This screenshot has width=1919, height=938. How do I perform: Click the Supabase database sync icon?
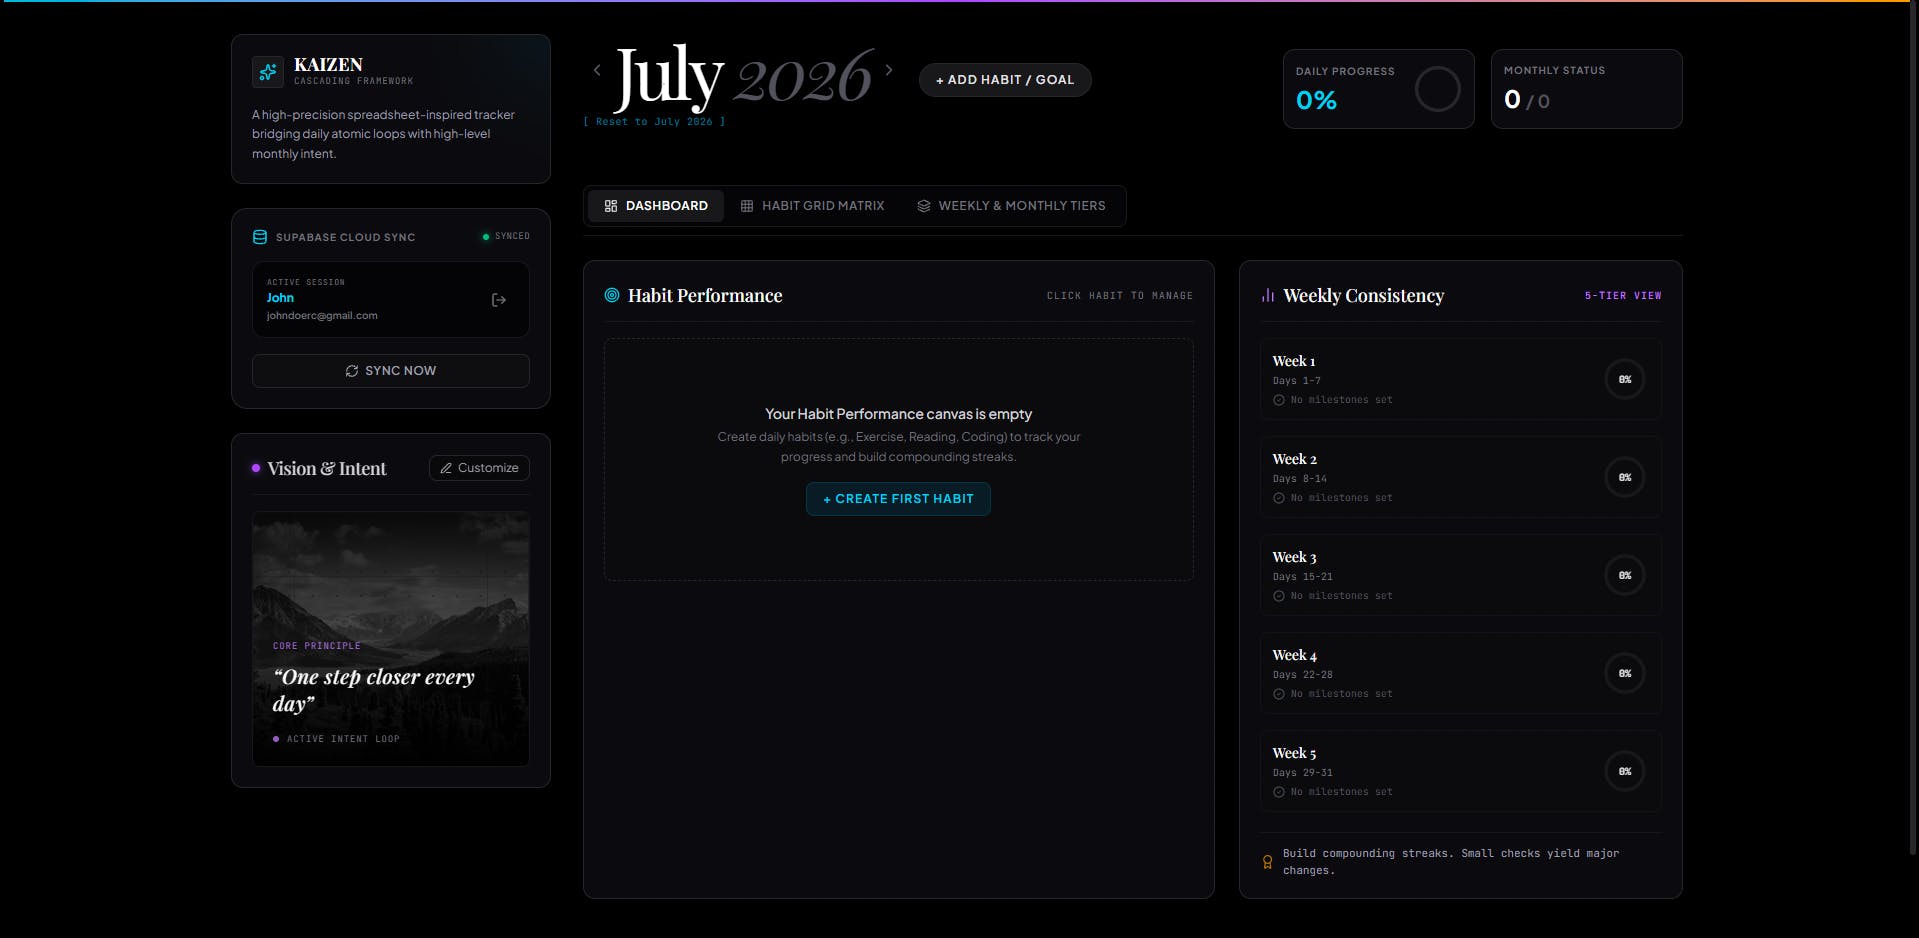tap(260, 237)
